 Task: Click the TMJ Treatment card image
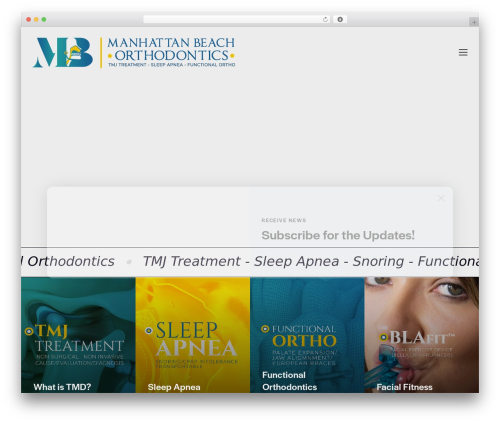tap(78, 335)
